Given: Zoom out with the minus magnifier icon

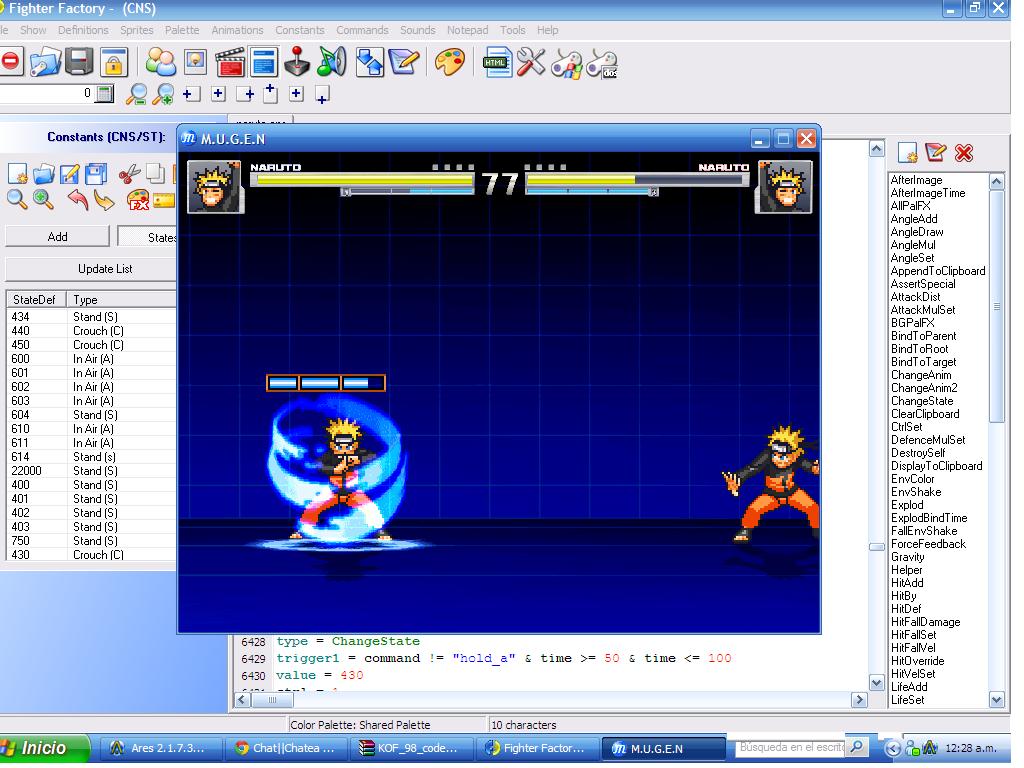Looking at the screenshot, I should coord(136,94).
